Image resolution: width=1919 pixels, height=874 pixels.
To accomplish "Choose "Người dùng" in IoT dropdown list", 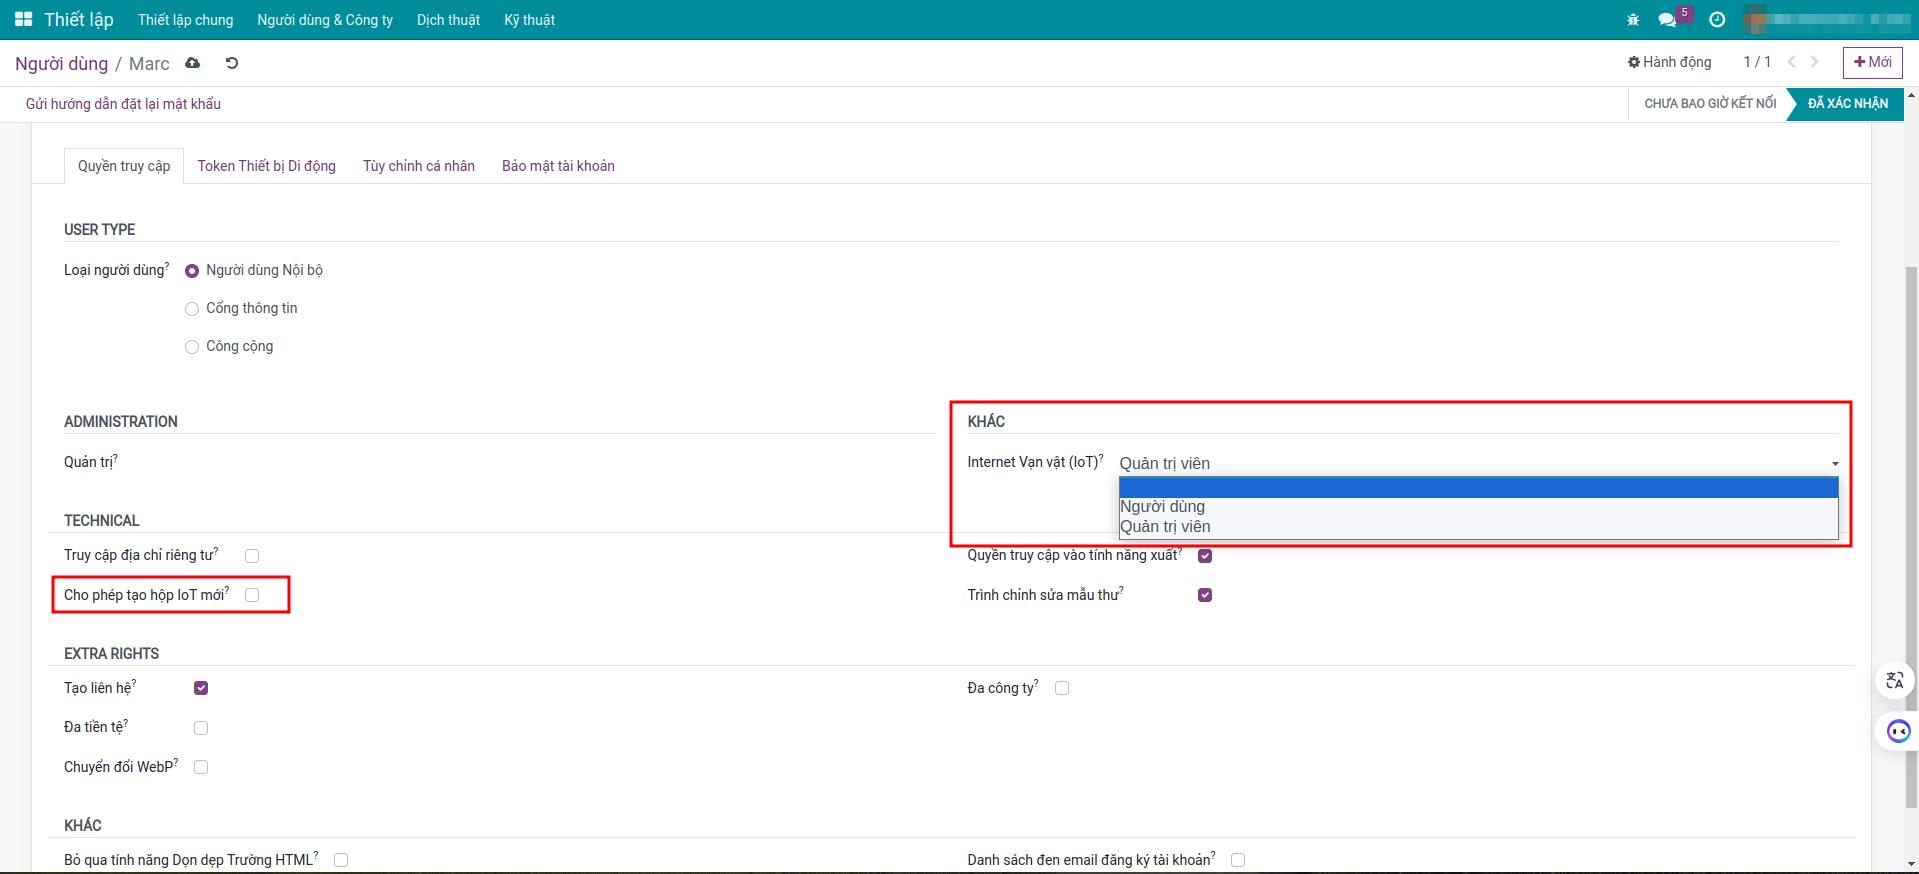I will (1162, 507).
